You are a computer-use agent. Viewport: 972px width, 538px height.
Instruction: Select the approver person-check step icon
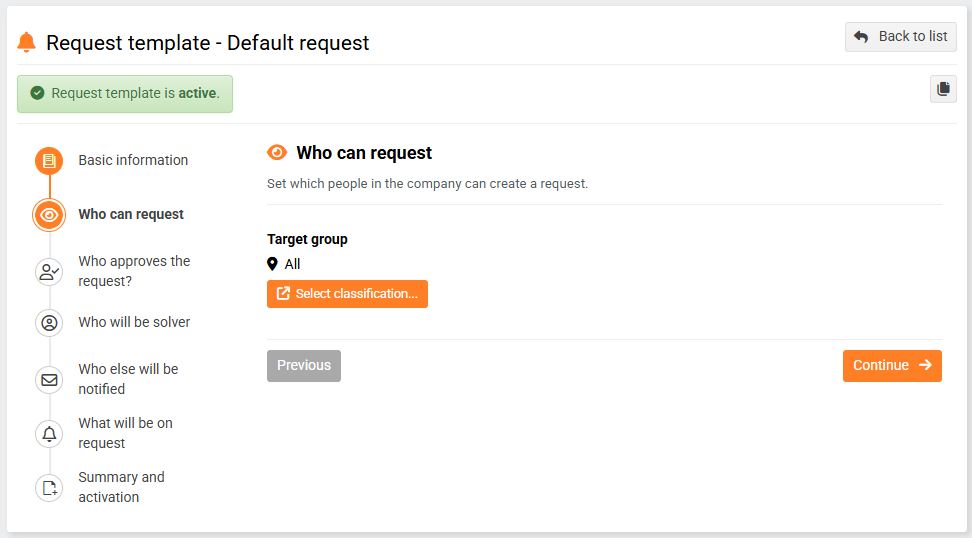point(49,271)
